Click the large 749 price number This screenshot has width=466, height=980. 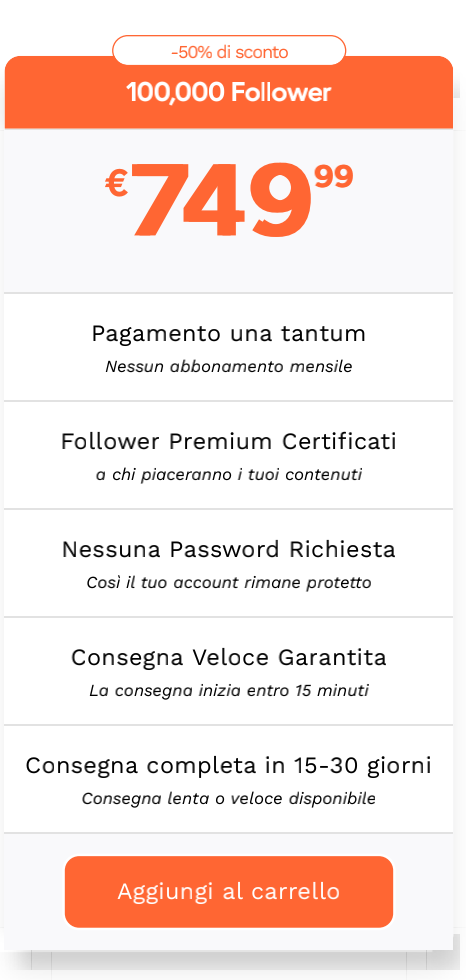221,201
